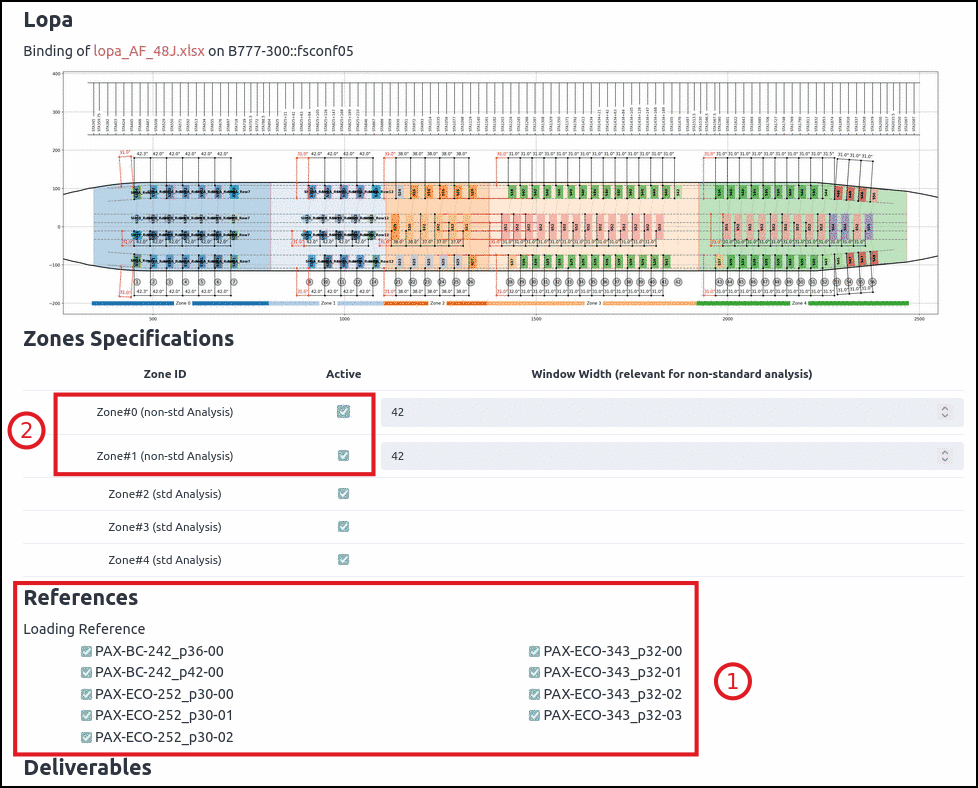Toggle the PAX-ECO-252_p30-00 reference checkbox
Image resolution: width=978 pixels, height=788 pixels.
click(x=86, y=694)
